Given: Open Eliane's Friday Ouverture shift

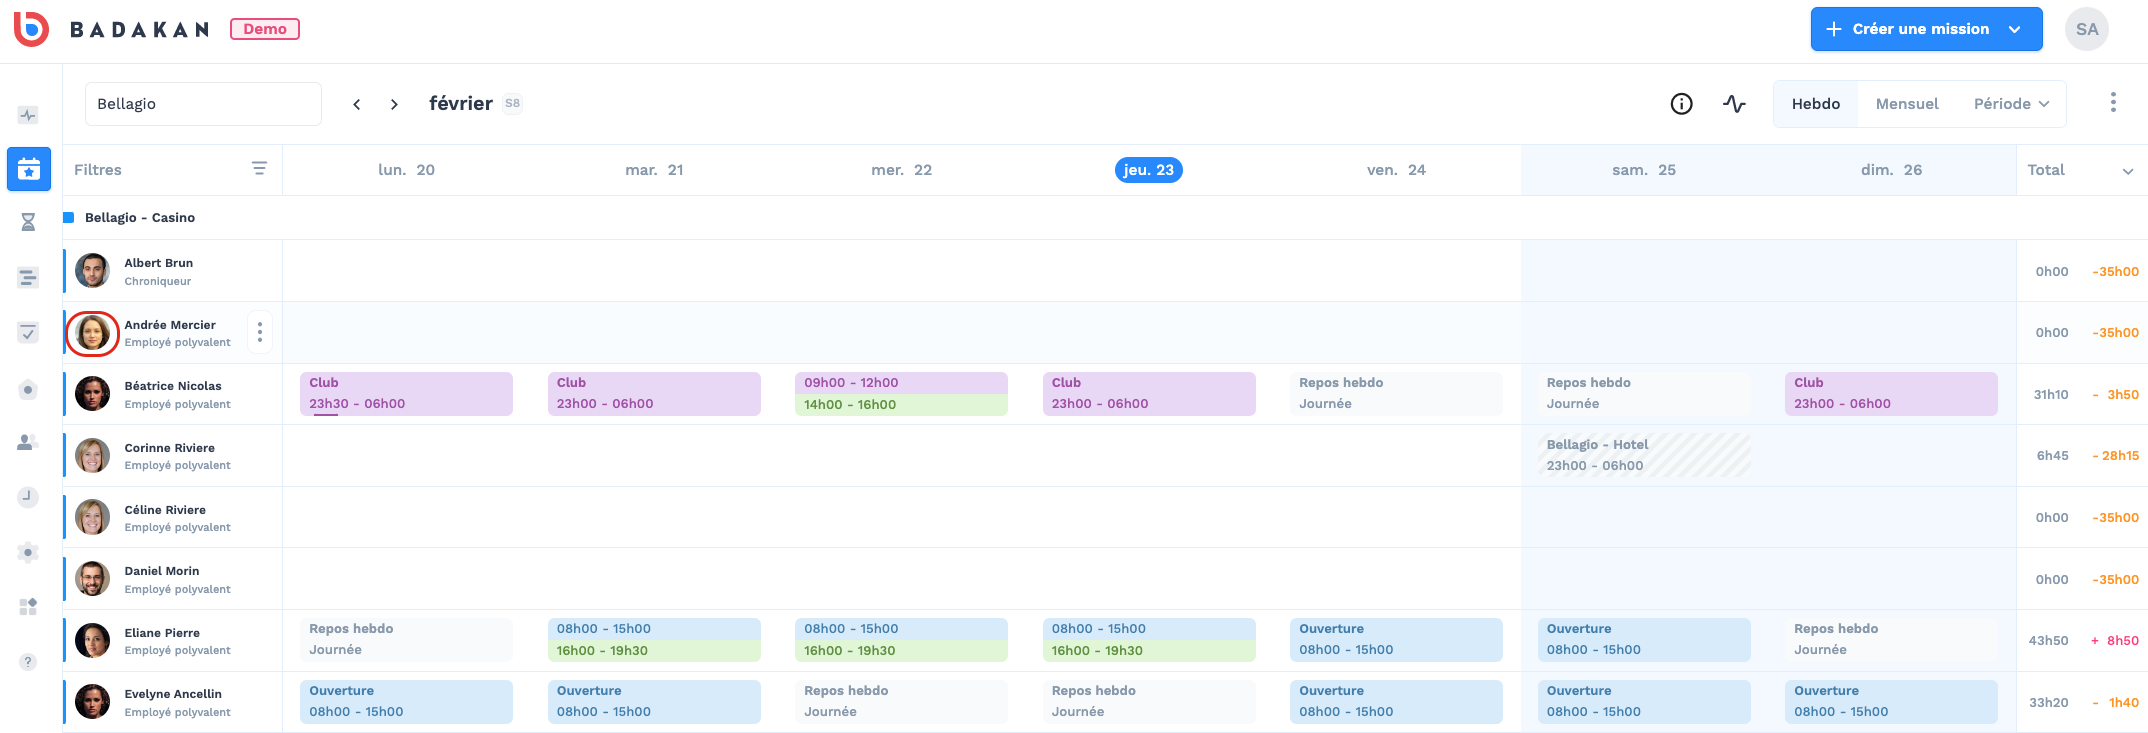Looking at the screenshot, I should [1396, 640].
